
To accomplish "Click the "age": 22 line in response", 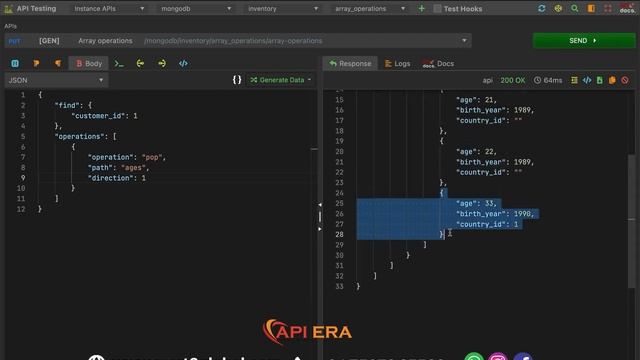I will (x=476, y=152).
